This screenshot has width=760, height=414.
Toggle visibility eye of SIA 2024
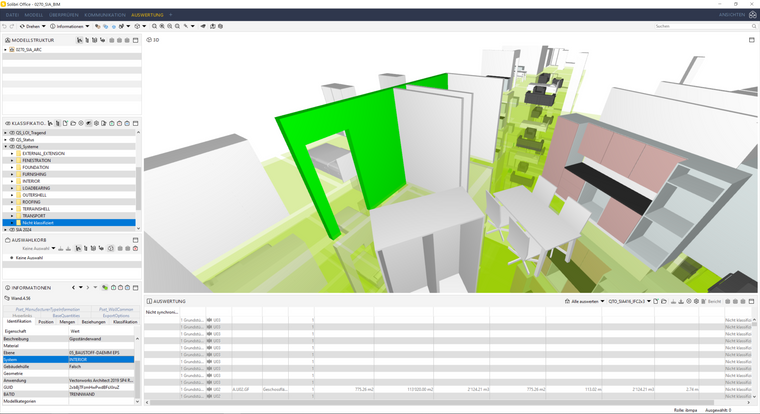pos(12,230)
